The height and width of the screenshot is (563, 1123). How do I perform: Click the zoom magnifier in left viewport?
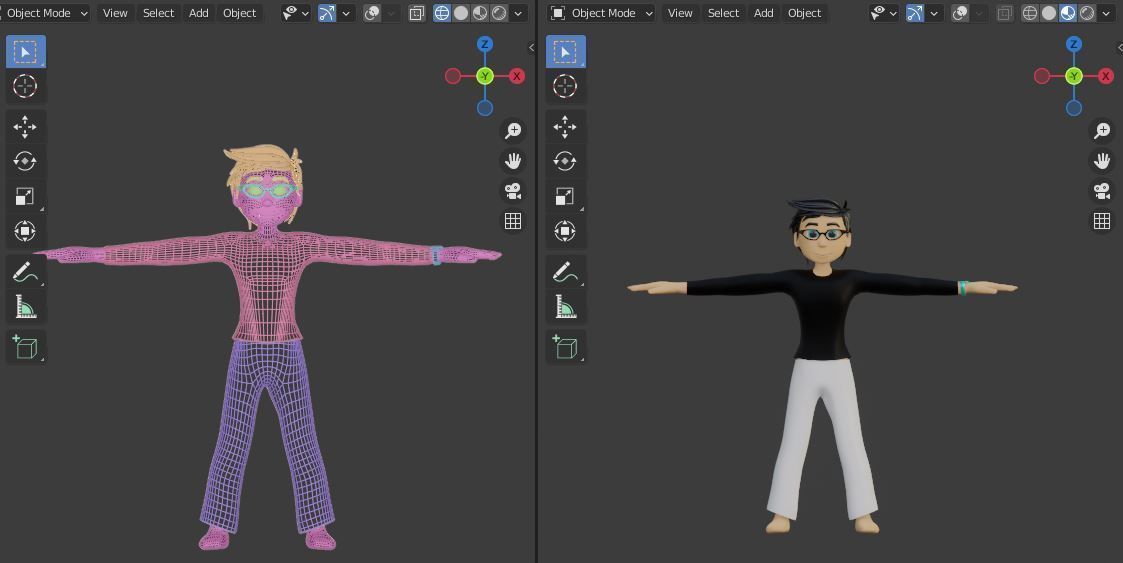click(x=513, y=130)
